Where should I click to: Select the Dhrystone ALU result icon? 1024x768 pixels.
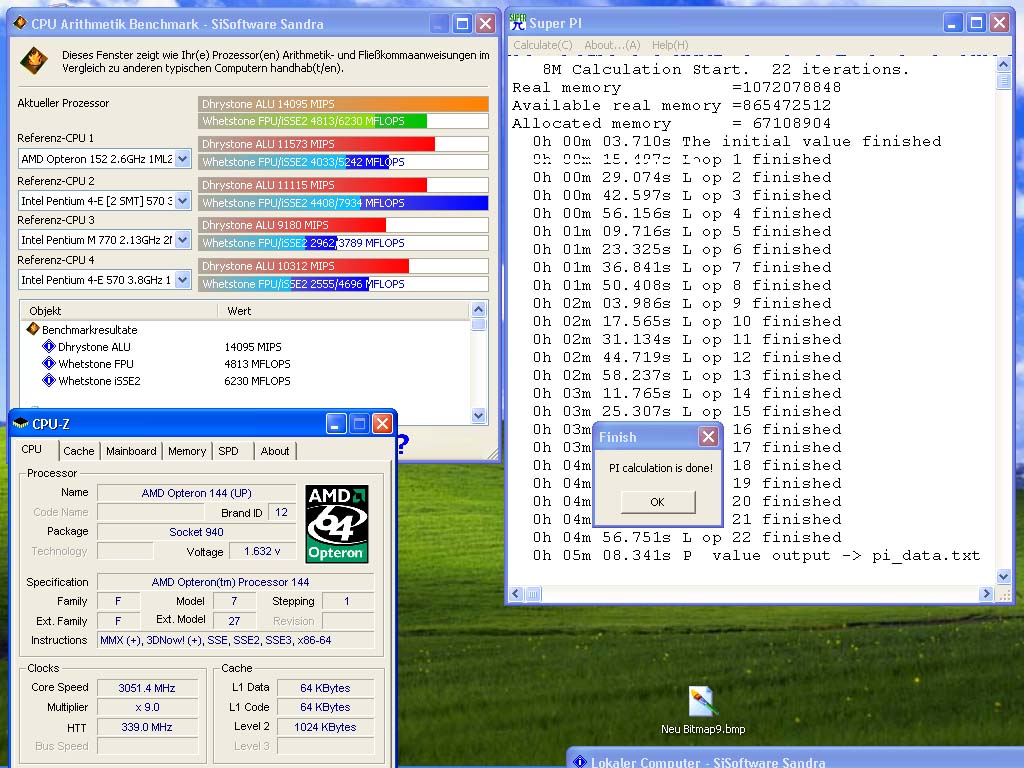[x=49, y=347]
